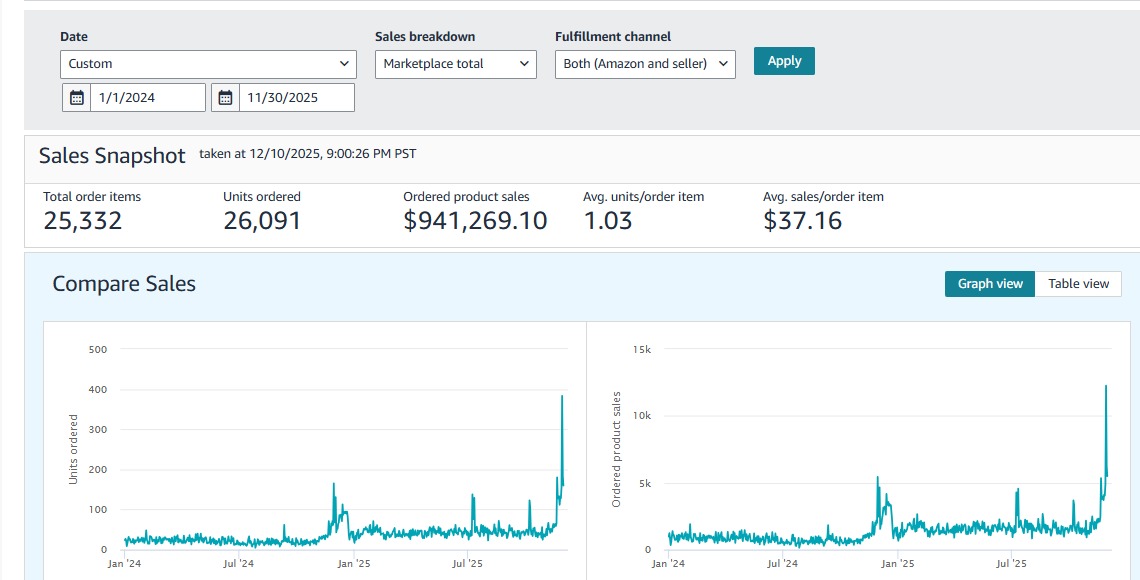Click the highest spike in Units ordered chart
Image resolution: width=1140 pixels, height=580 pixels.
pos(562,397)
